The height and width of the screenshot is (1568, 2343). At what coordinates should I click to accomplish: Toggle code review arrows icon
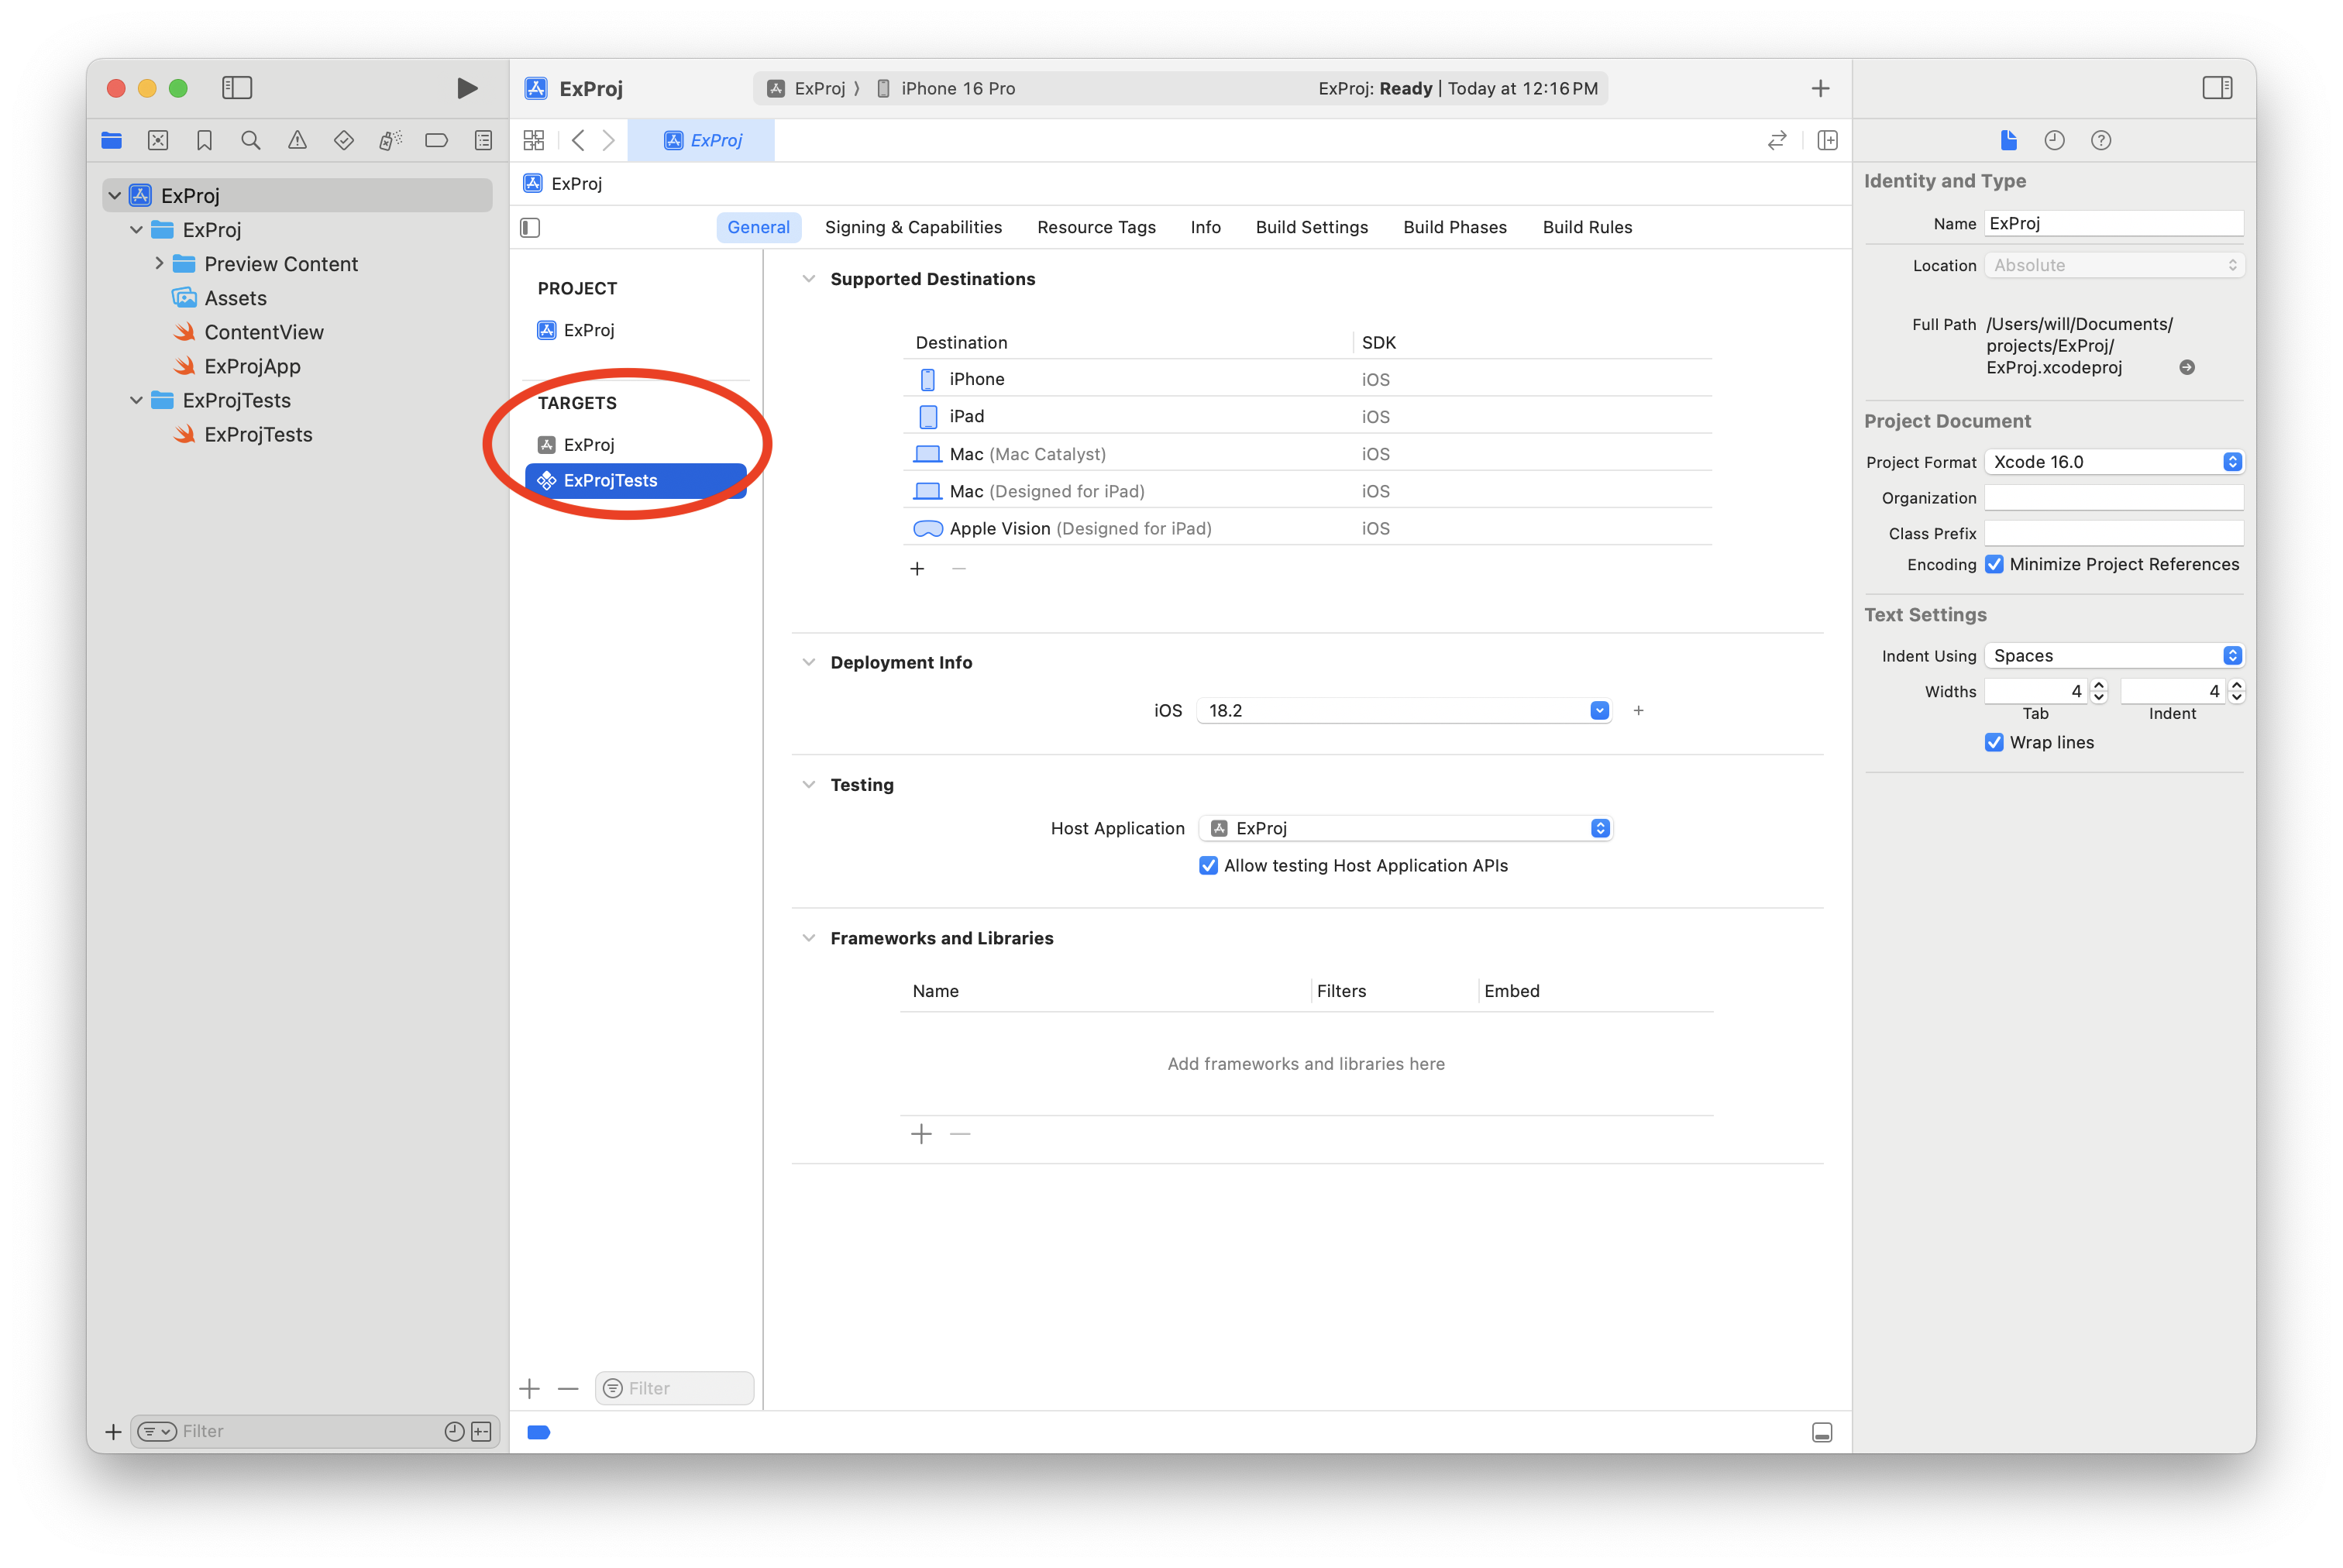point(1777,140)
